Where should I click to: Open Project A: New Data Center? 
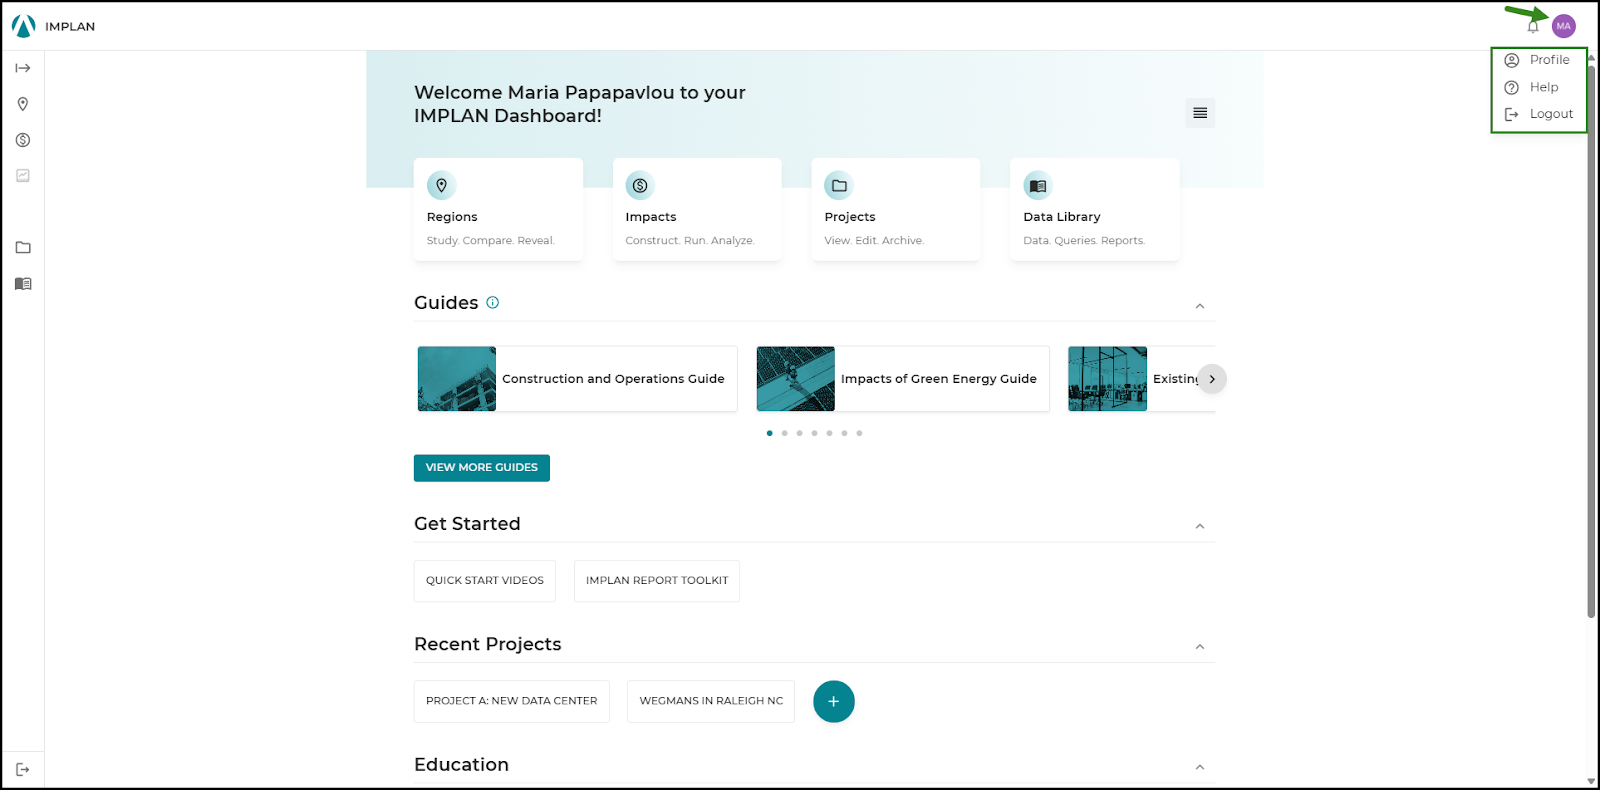pos(512,702)
